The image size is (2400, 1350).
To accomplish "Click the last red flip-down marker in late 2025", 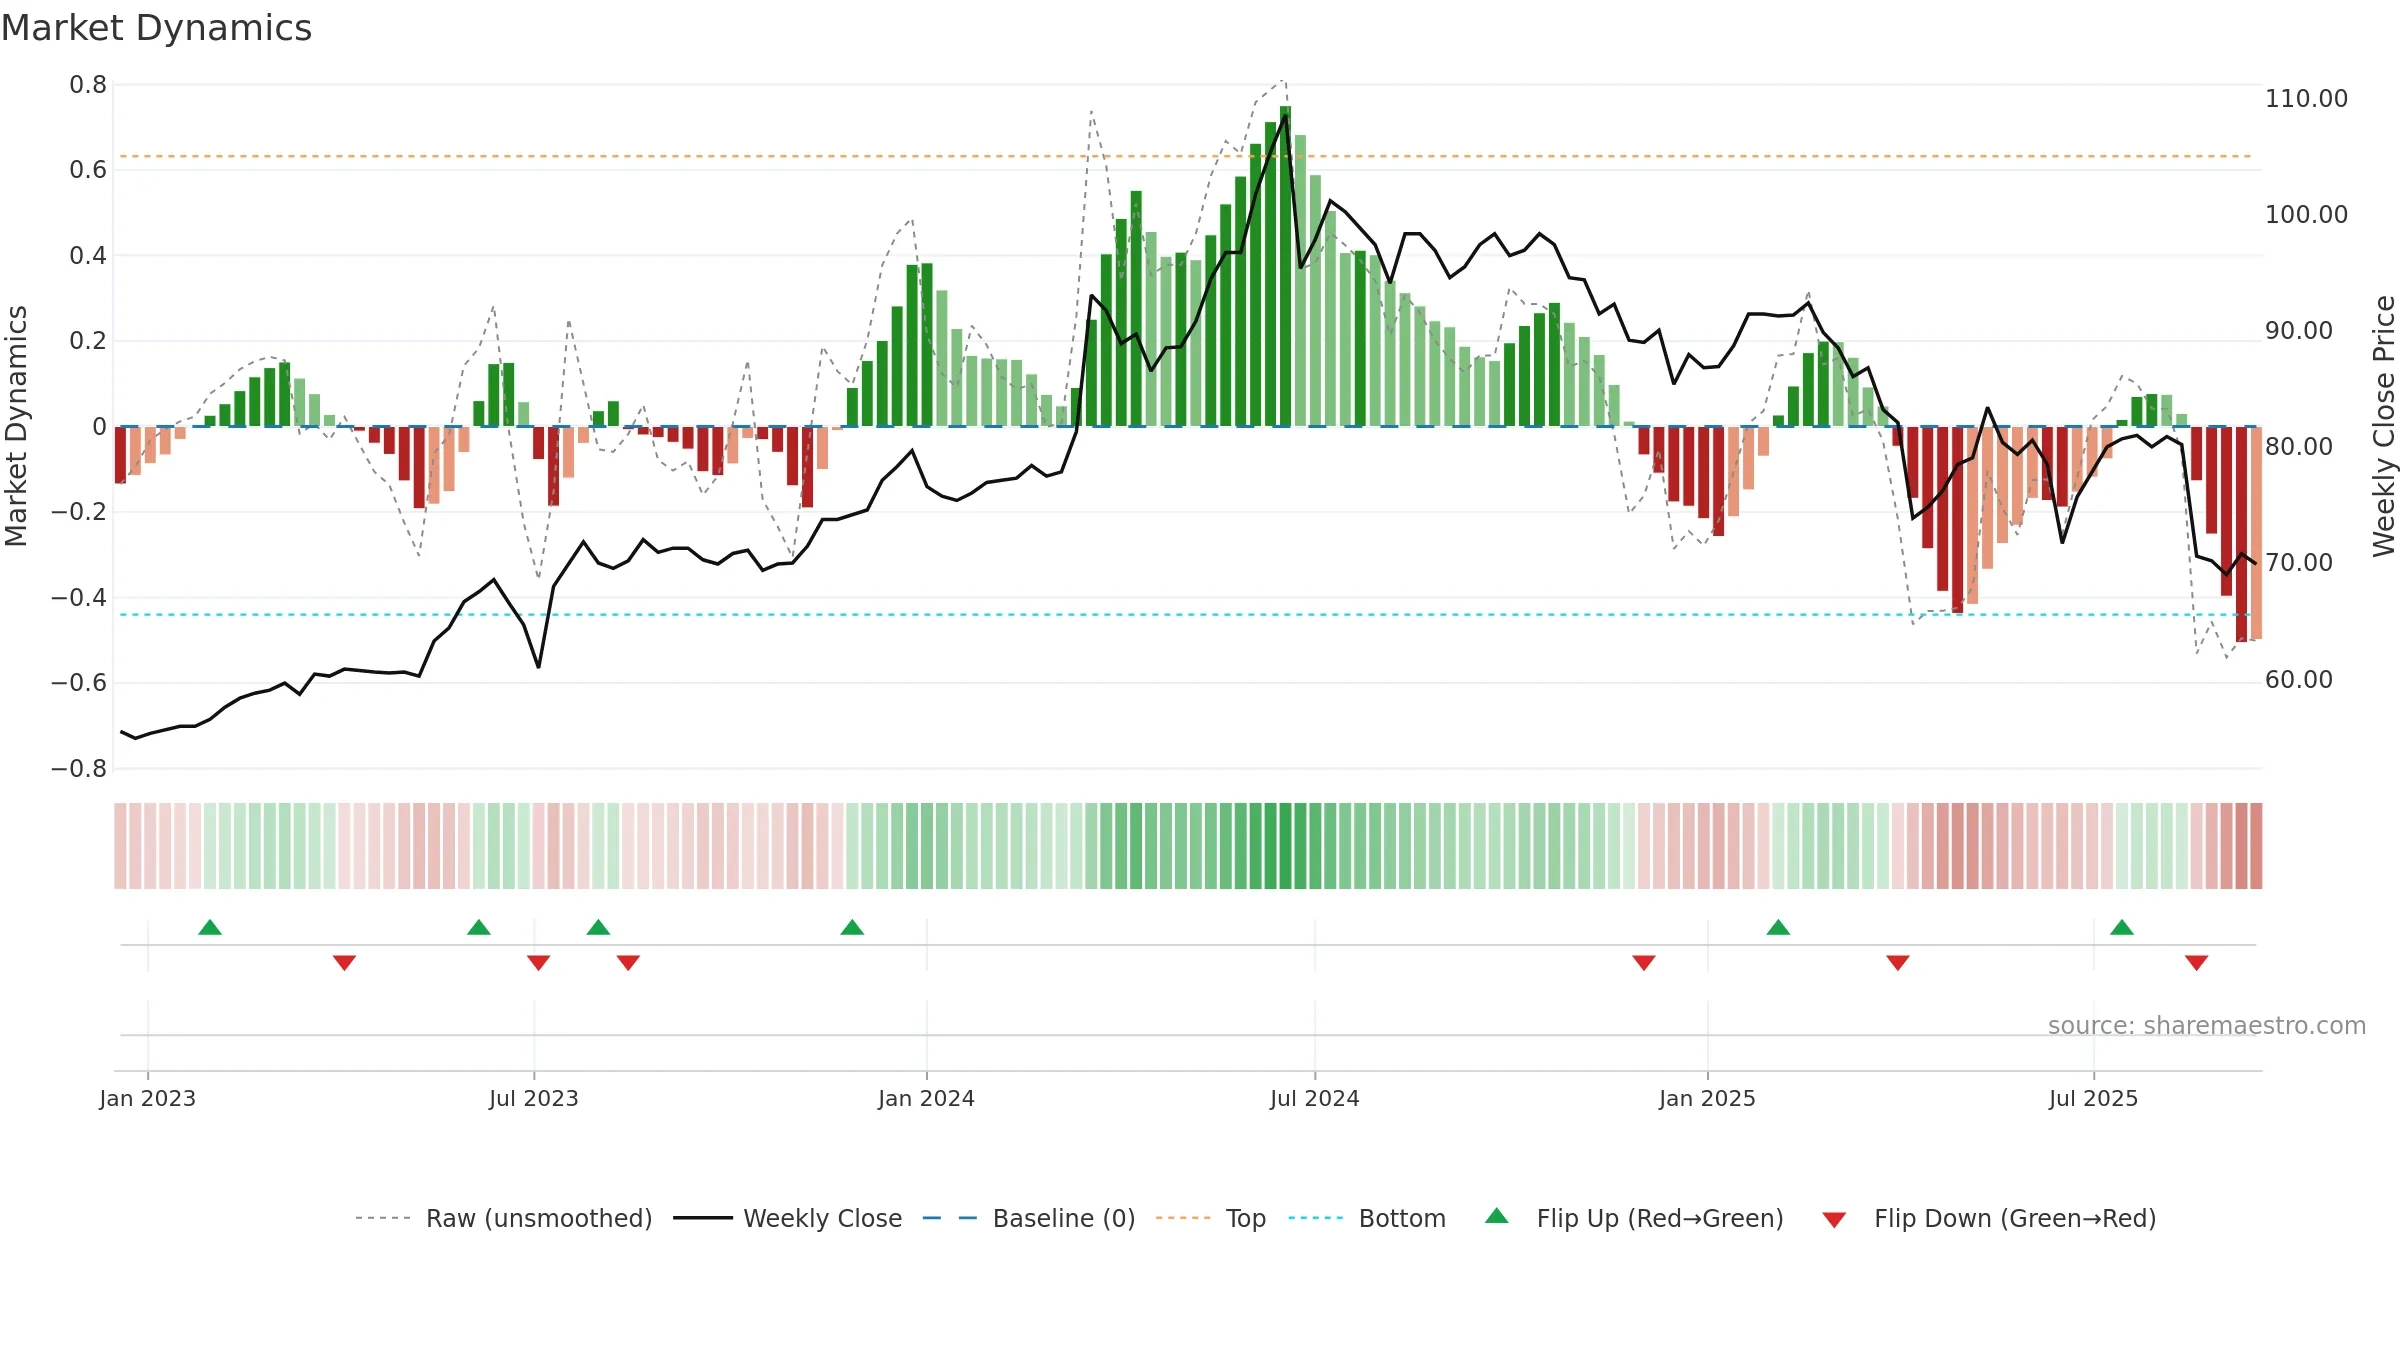I will (x=2196, y=963).
